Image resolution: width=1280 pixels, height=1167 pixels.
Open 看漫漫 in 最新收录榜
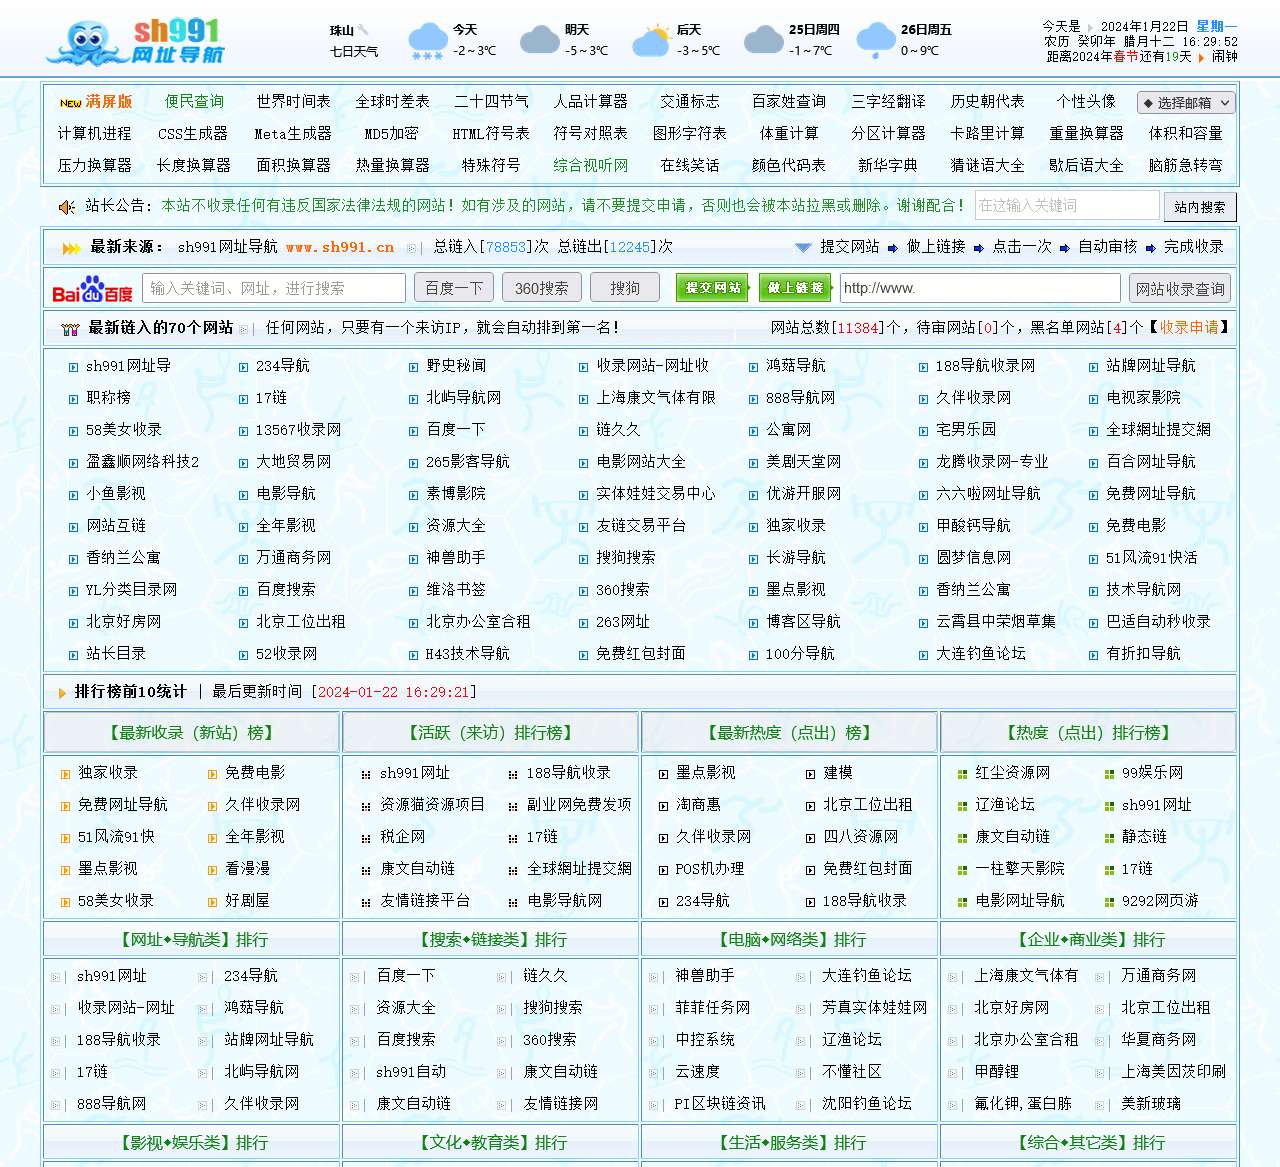247,869
